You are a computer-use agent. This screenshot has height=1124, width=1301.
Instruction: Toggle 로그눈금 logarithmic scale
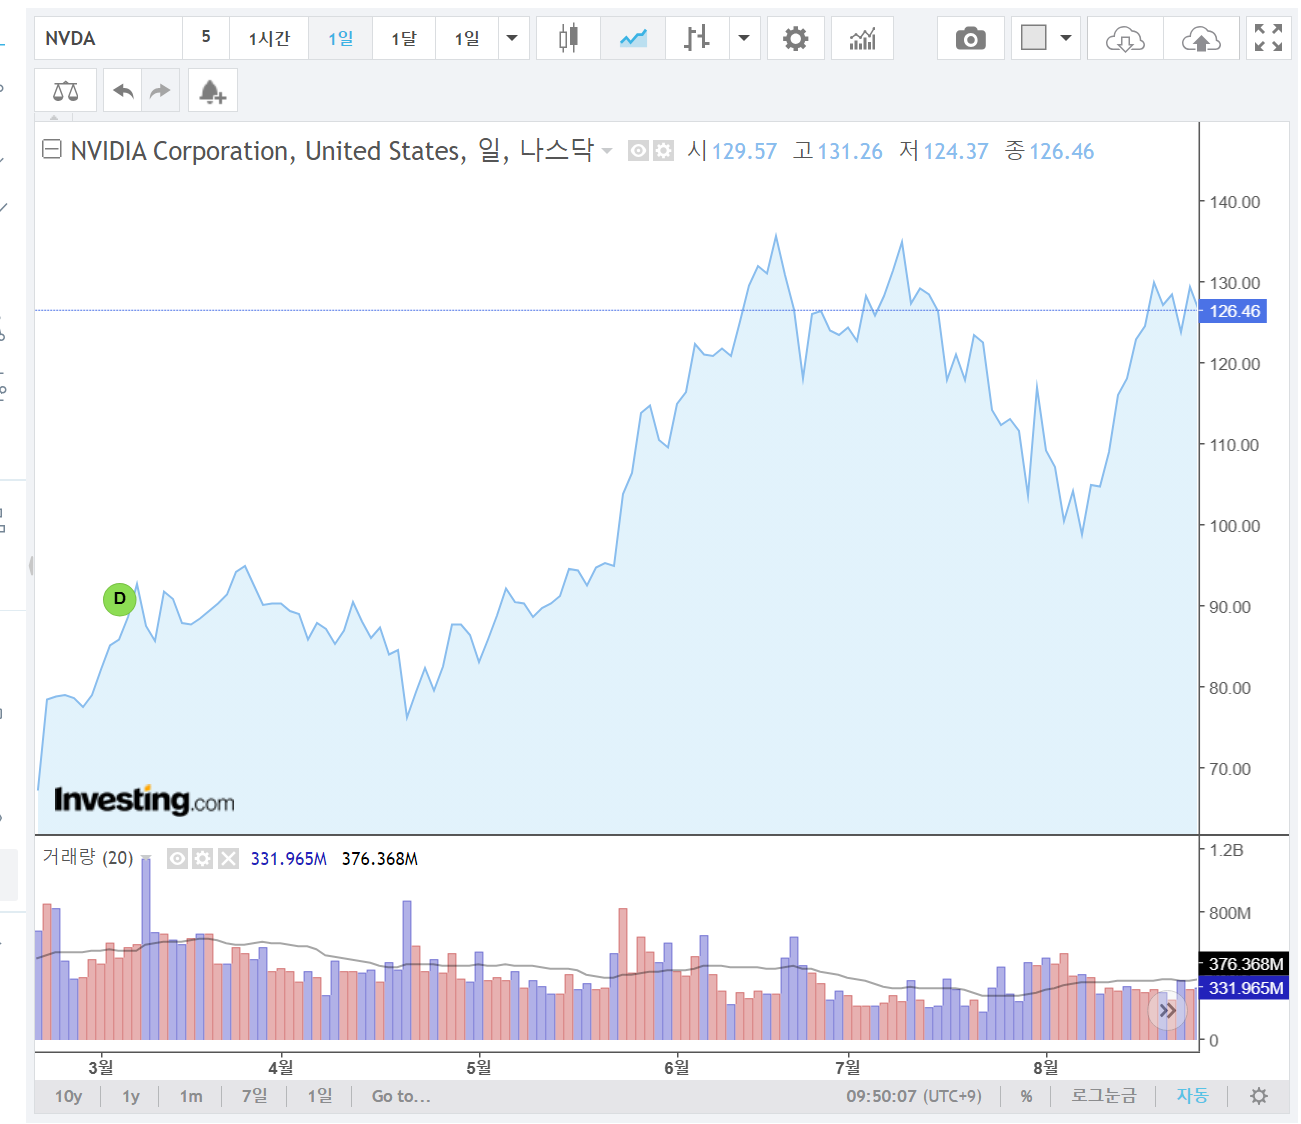pos(1103,1096)
